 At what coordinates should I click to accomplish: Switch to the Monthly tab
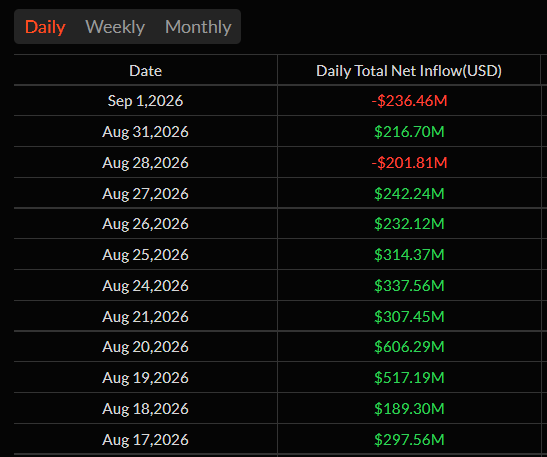tap(198, 27)
